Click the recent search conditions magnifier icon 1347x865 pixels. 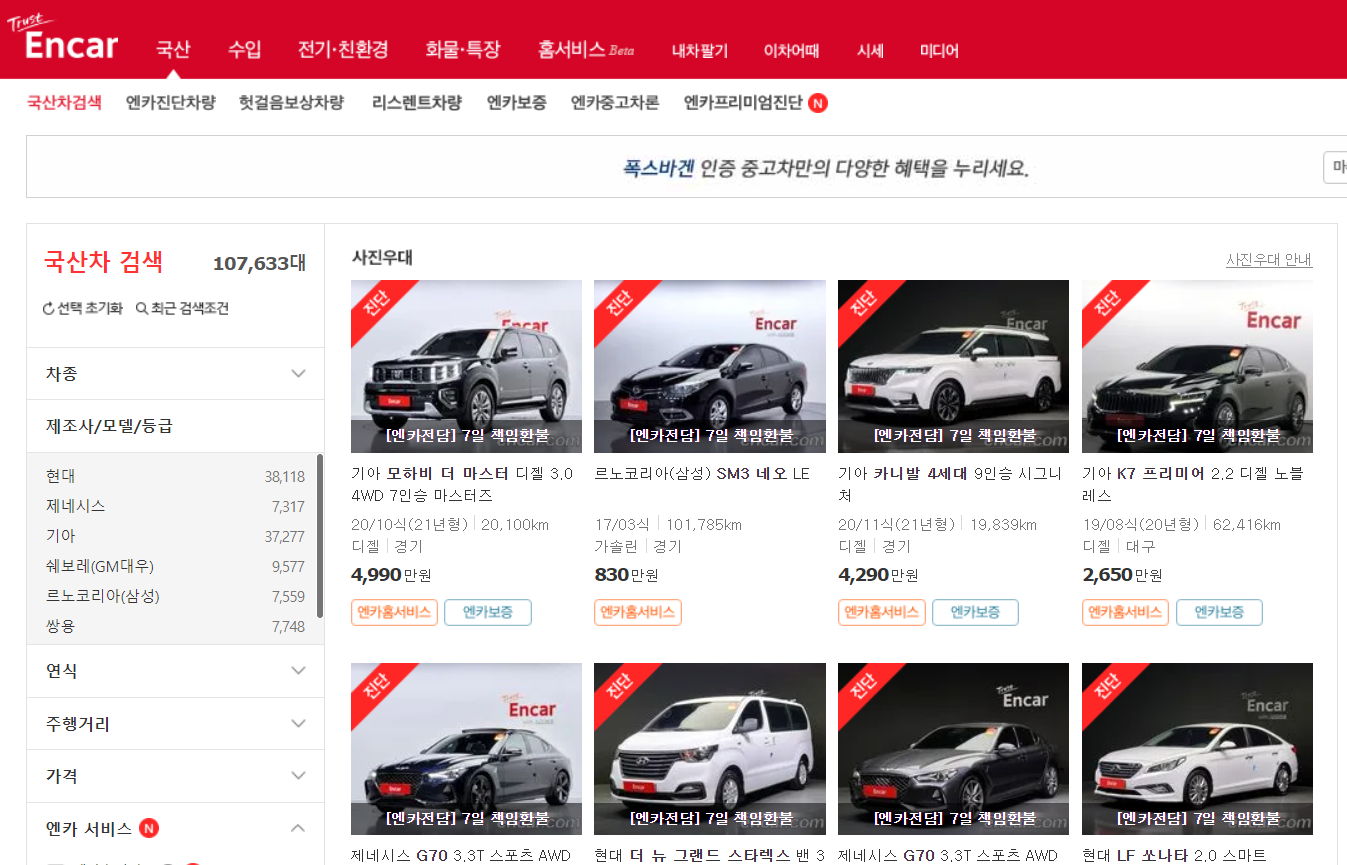click(x=142, y=309)
